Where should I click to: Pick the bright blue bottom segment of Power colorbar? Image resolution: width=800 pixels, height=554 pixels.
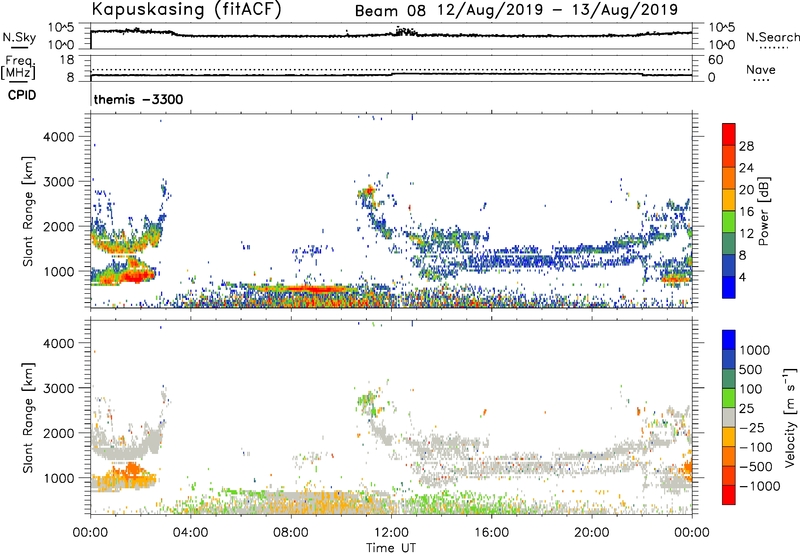click(x=729, y=287)
